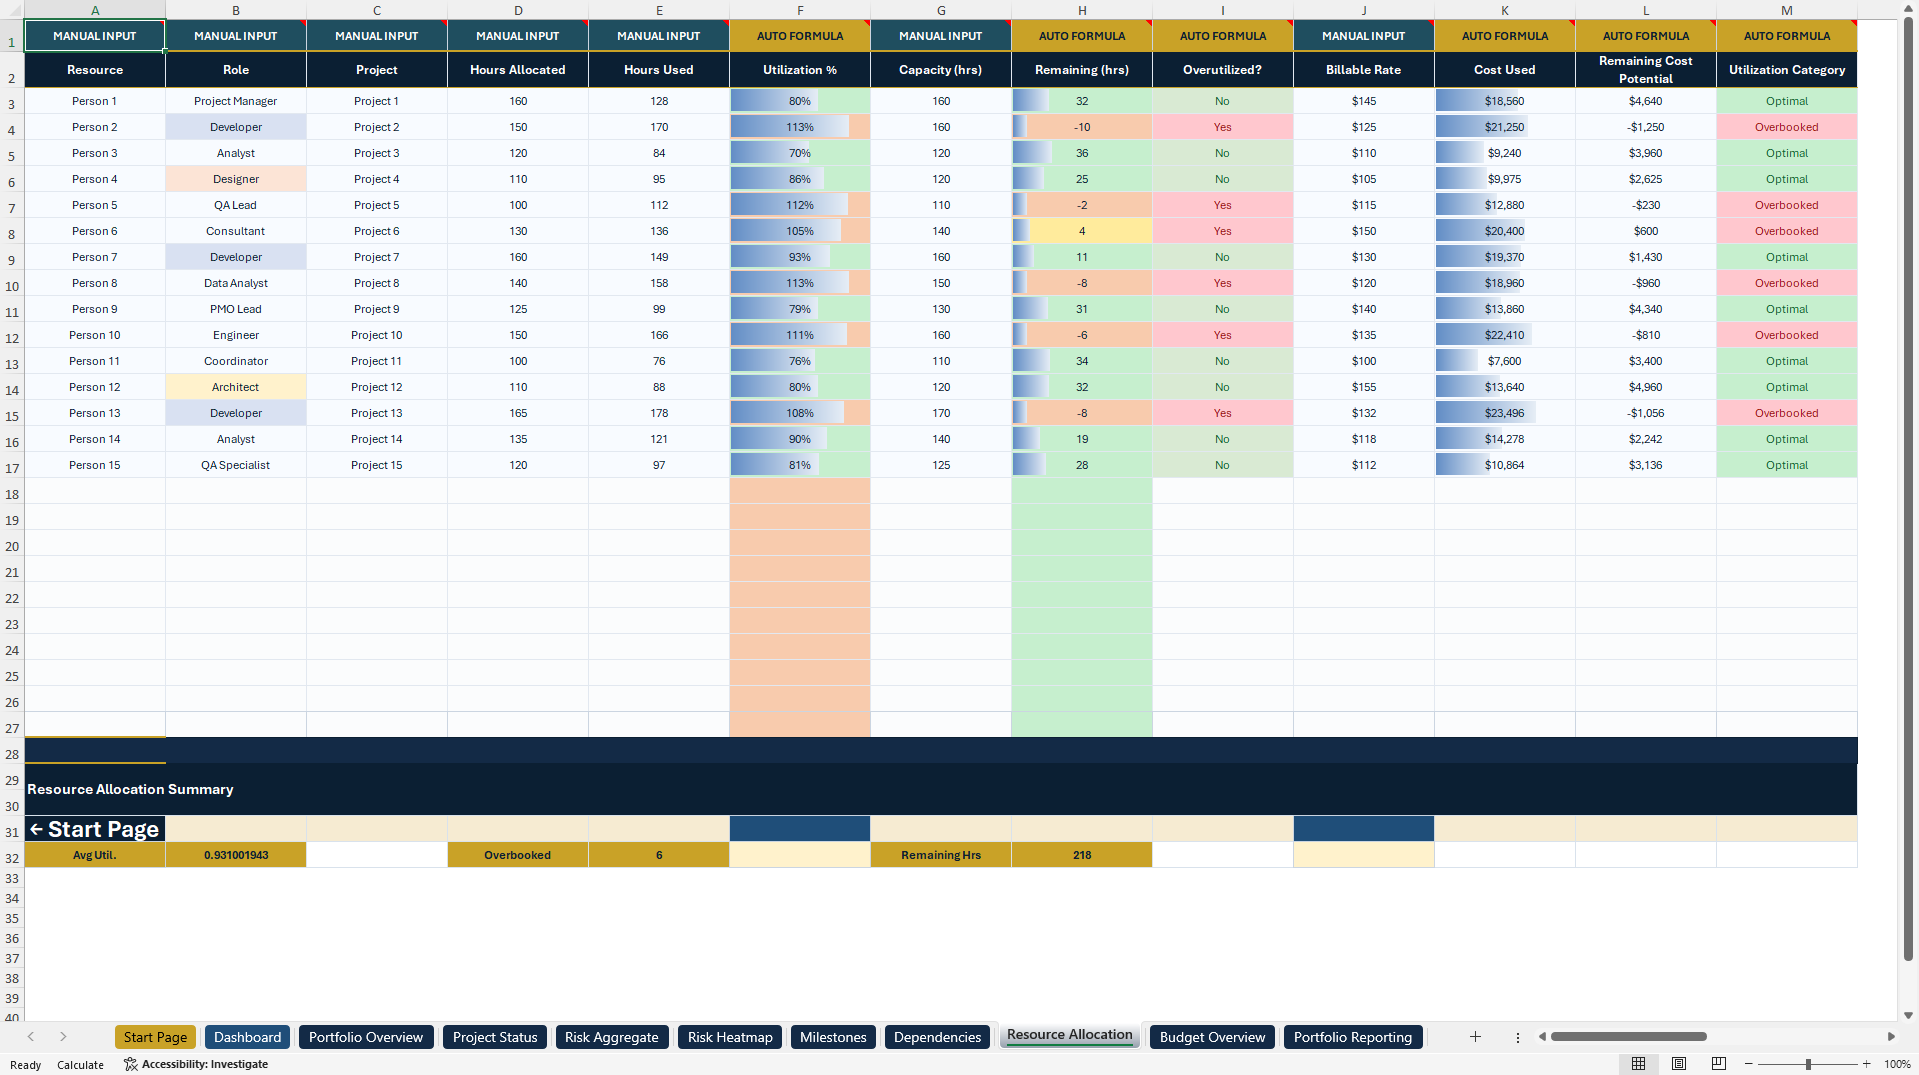
Task: Open the Dashboard sheet tab
Action: 247,1037
